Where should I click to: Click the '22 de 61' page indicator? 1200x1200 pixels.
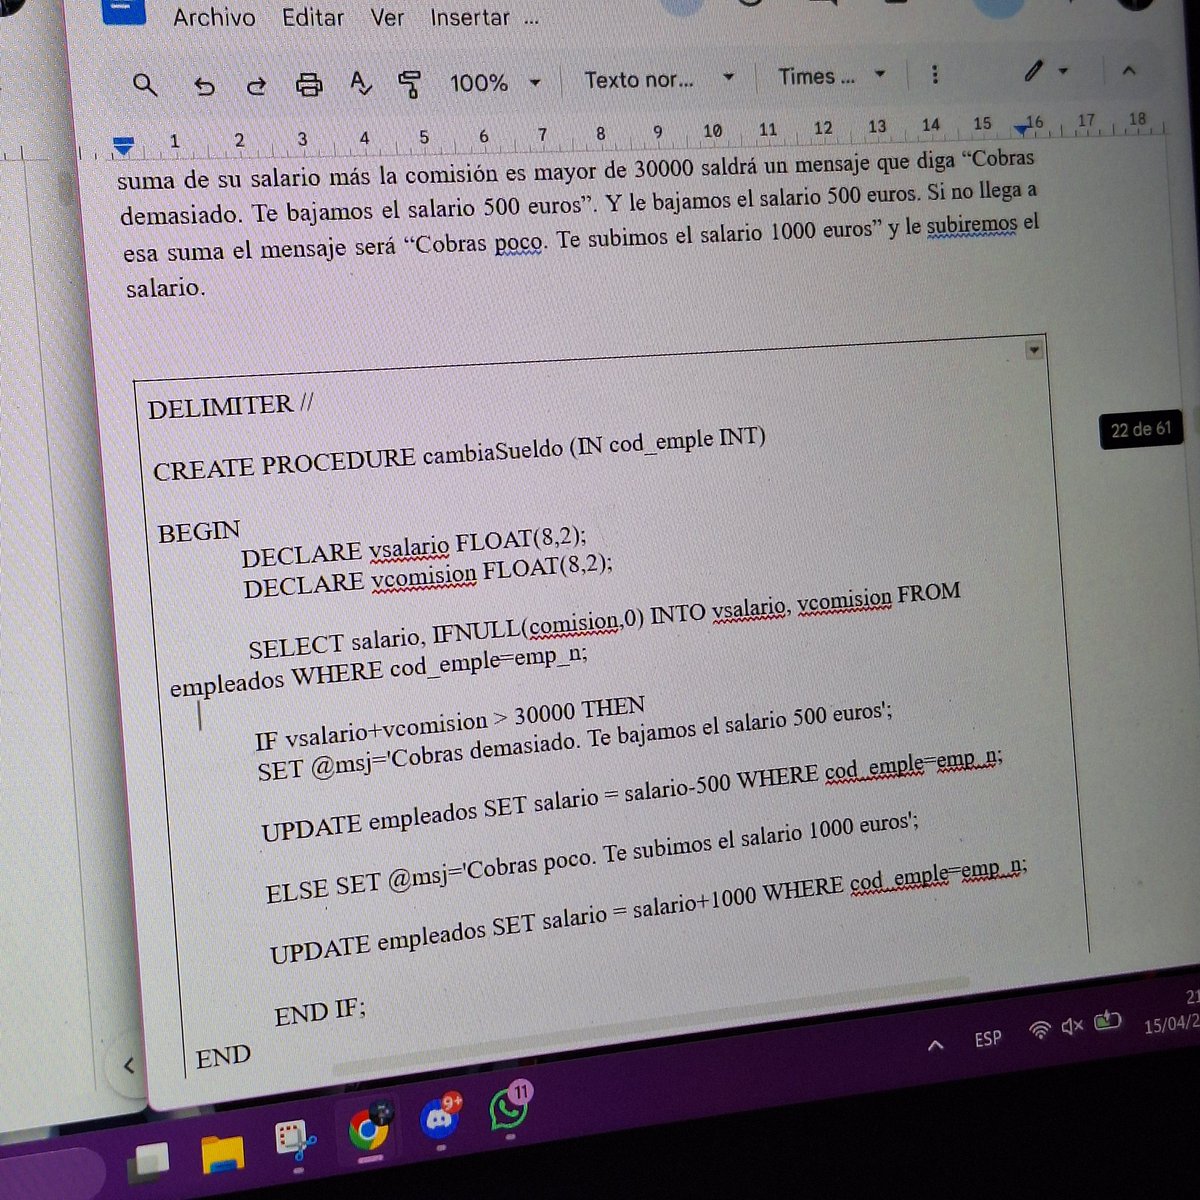[1140, 429]
